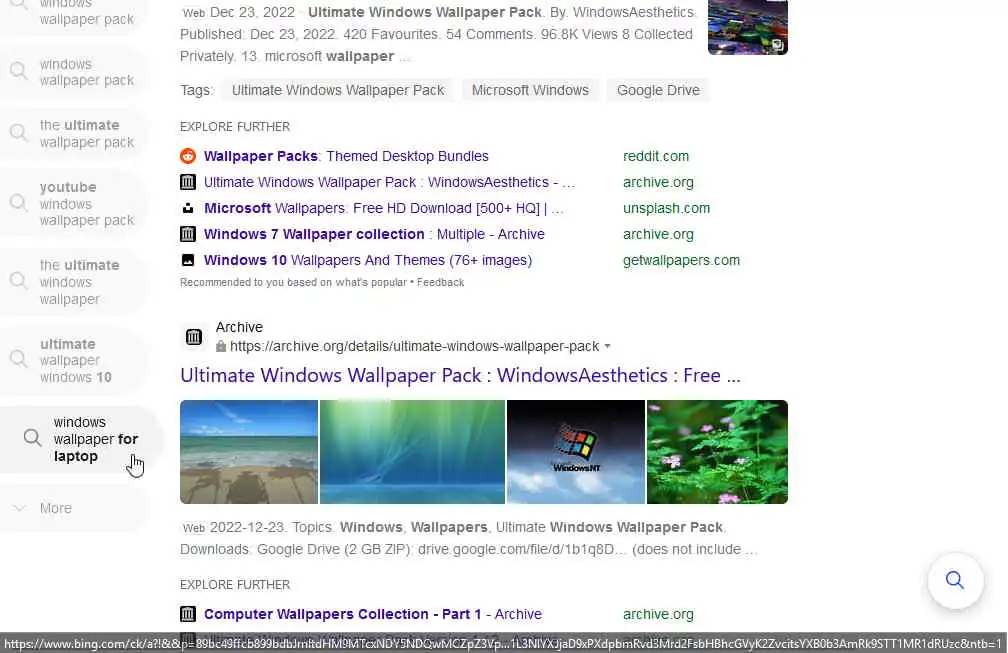The image size is (1008, 653).
Task: Click magnifier icon beside 'youtube windows wallpaper pack'
Action: click(x=19, y=203)
